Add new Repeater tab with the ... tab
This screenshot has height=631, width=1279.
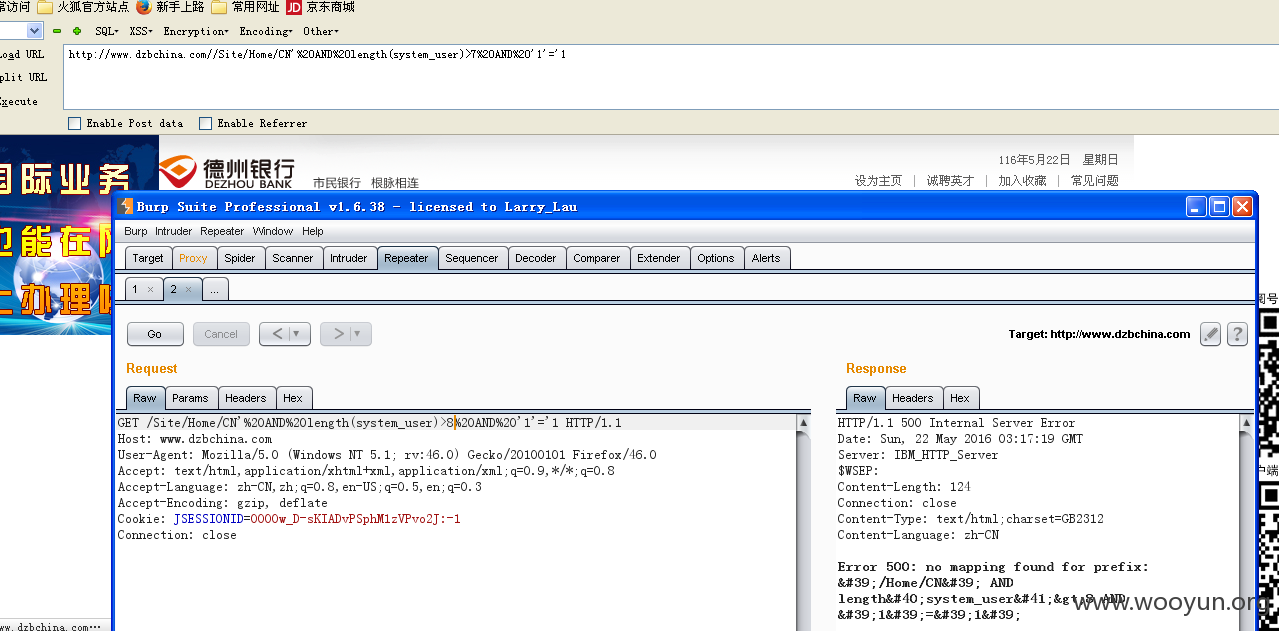coord(215,289)
